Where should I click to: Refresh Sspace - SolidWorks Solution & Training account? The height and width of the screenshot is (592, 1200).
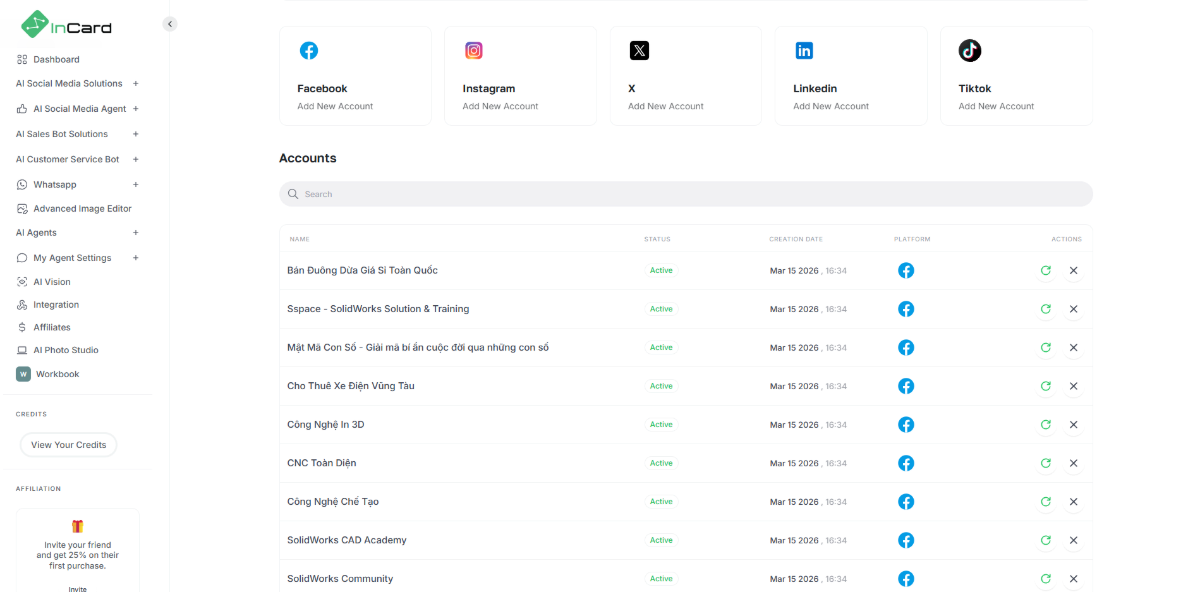[1045, 309]
